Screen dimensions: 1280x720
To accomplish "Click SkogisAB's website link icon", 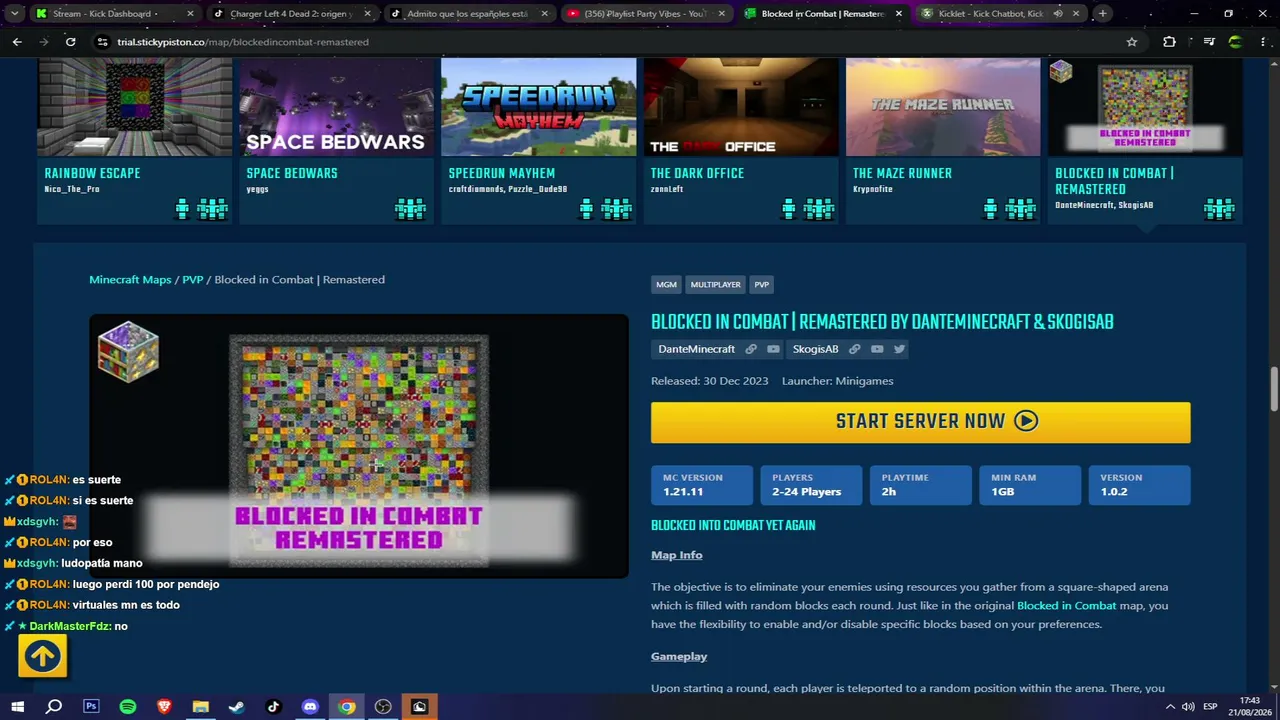I will [x=855, y=349].
